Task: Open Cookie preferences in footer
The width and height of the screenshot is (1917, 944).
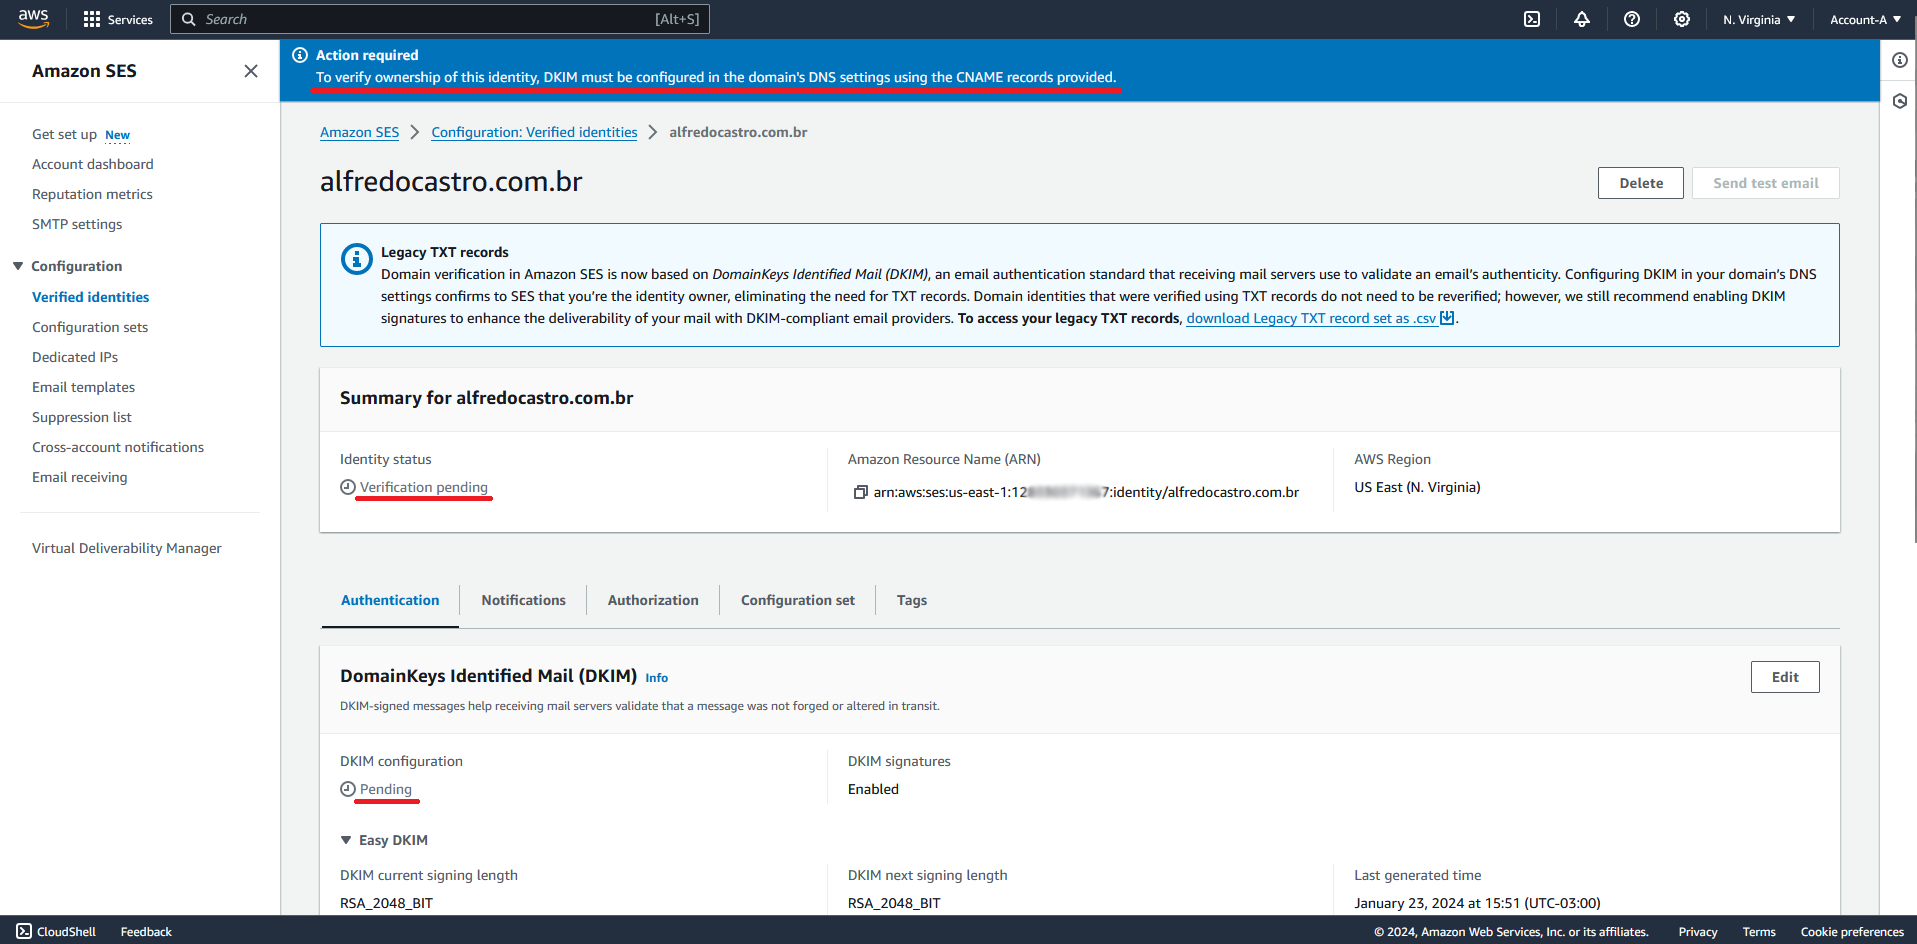Action: [x=1852, y=931]
